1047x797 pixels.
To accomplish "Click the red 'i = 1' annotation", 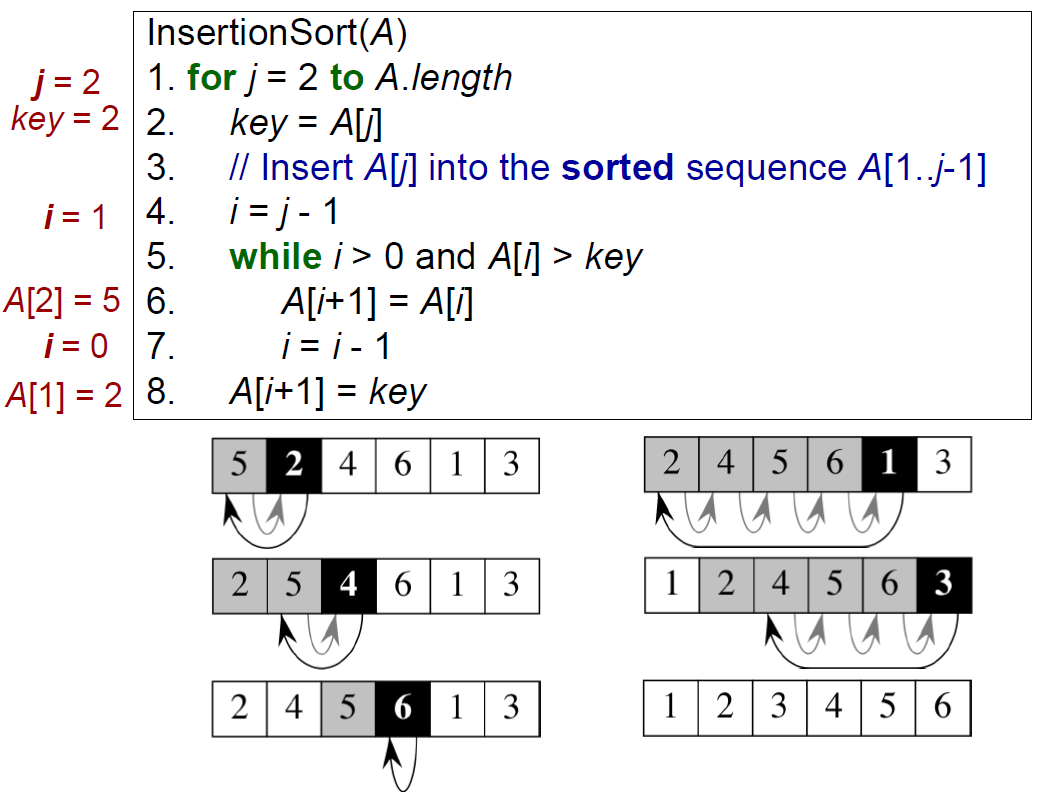I will point(75,216).
